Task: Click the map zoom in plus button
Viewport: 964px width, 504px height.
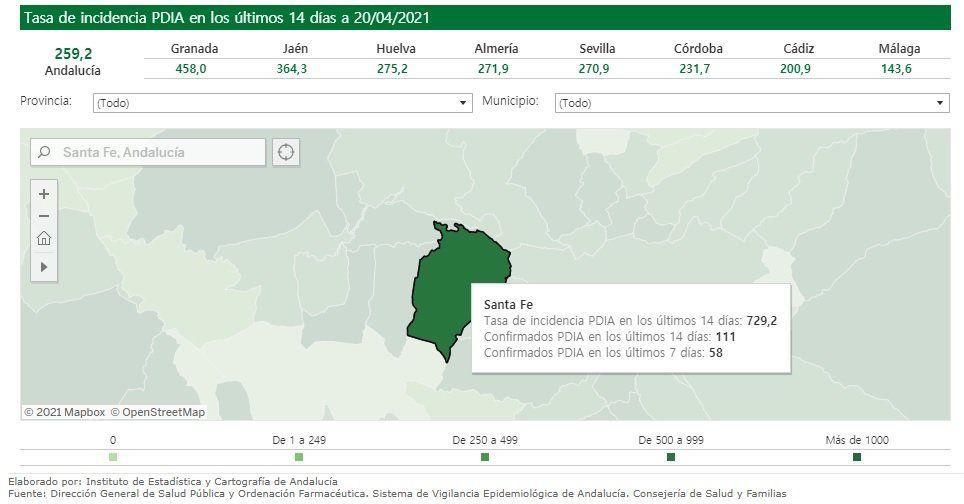Action: coord(44,194)
